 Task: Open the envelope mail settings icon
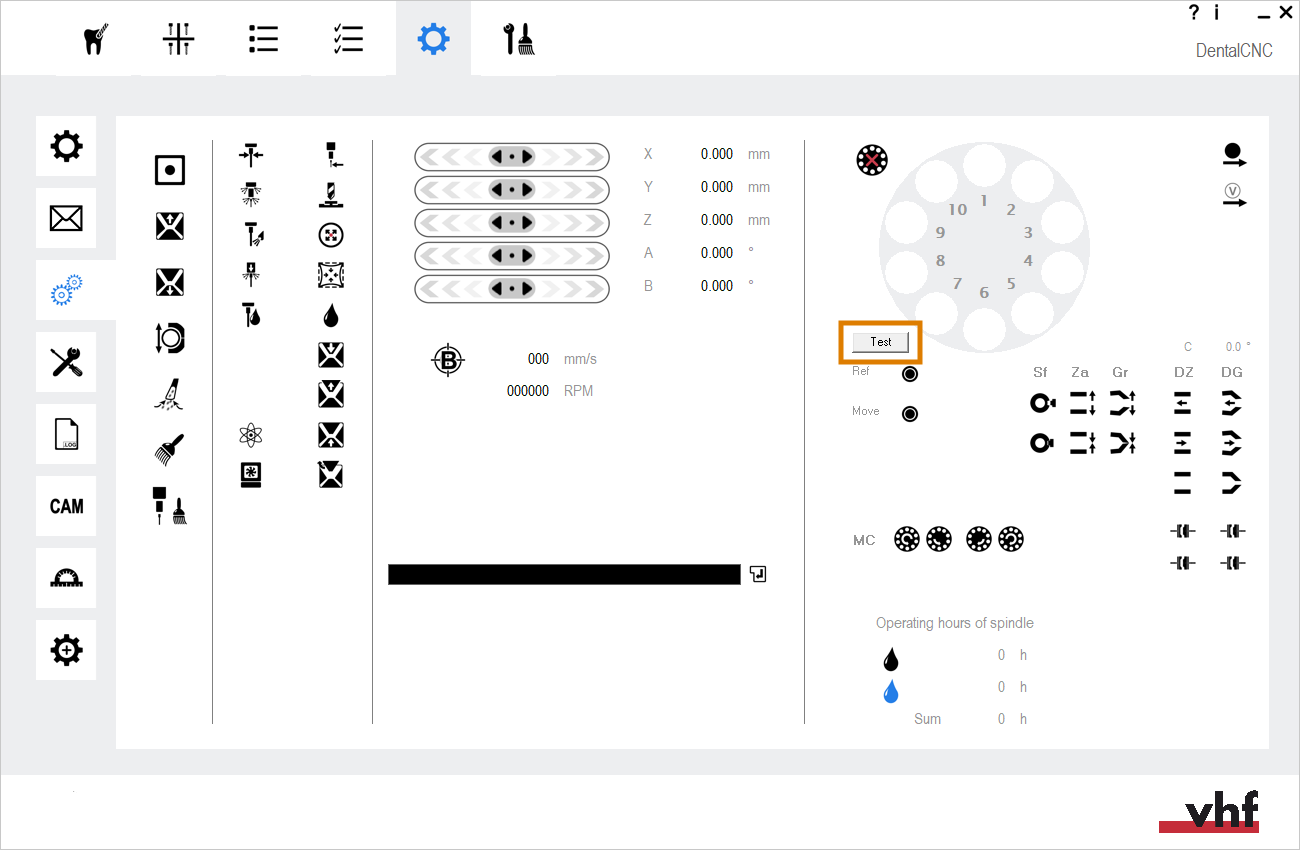click(x=66, y=218)
